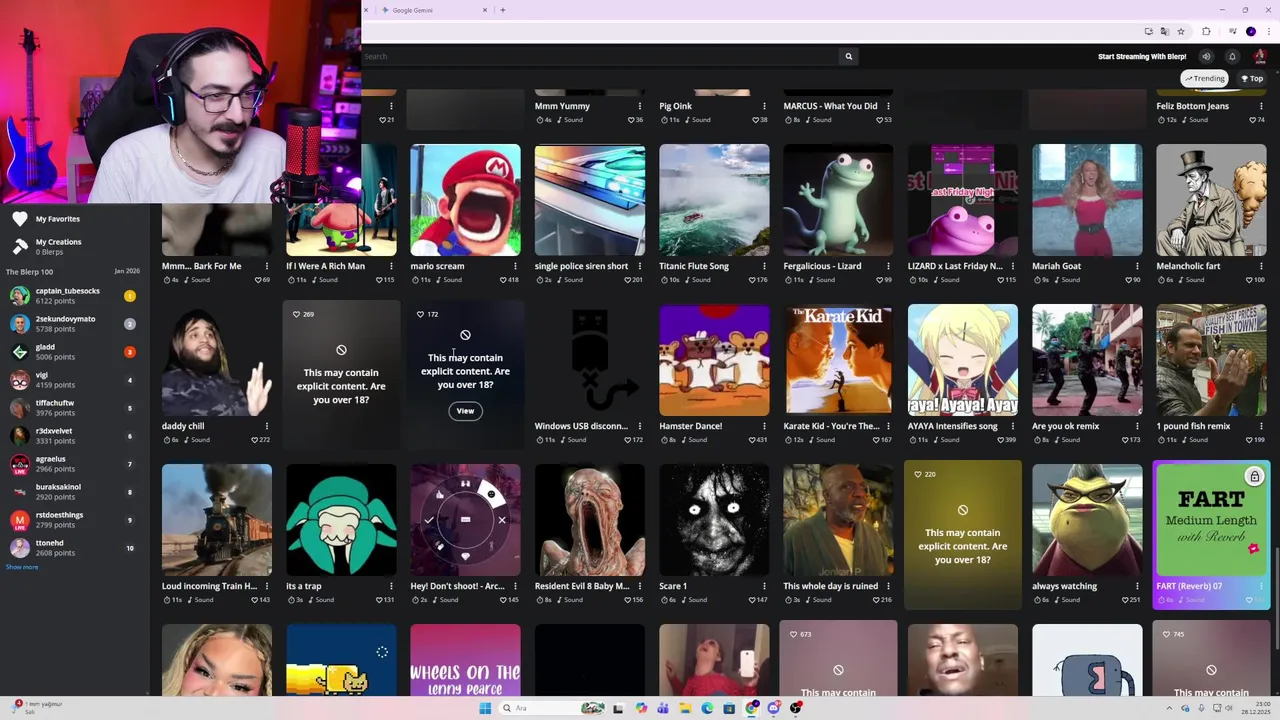The height and width of the screenshot is (720, 1280).
Task: Play the Resident Evil 8 Baby thumbnail
Action: click(x=589, y=520)
